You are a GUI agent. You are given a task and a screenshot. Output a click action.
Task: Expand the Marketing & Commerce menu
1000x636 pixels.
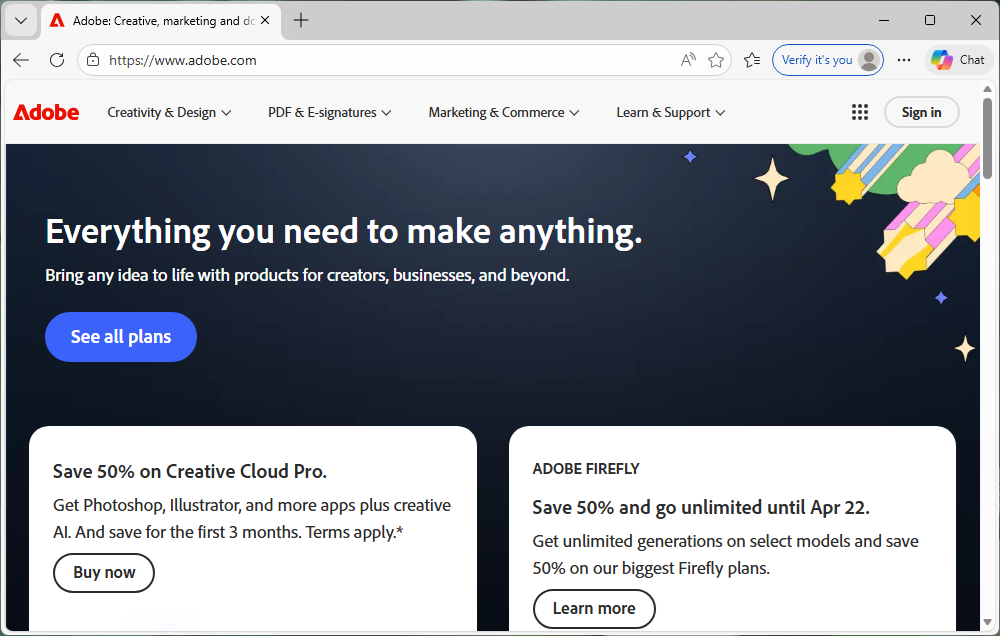[503, 112]
